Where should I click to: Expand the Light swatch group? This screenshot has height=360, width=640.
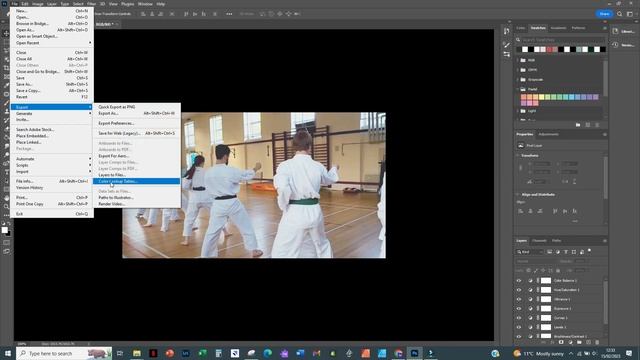pyautogui.click(x=518, y=111)
